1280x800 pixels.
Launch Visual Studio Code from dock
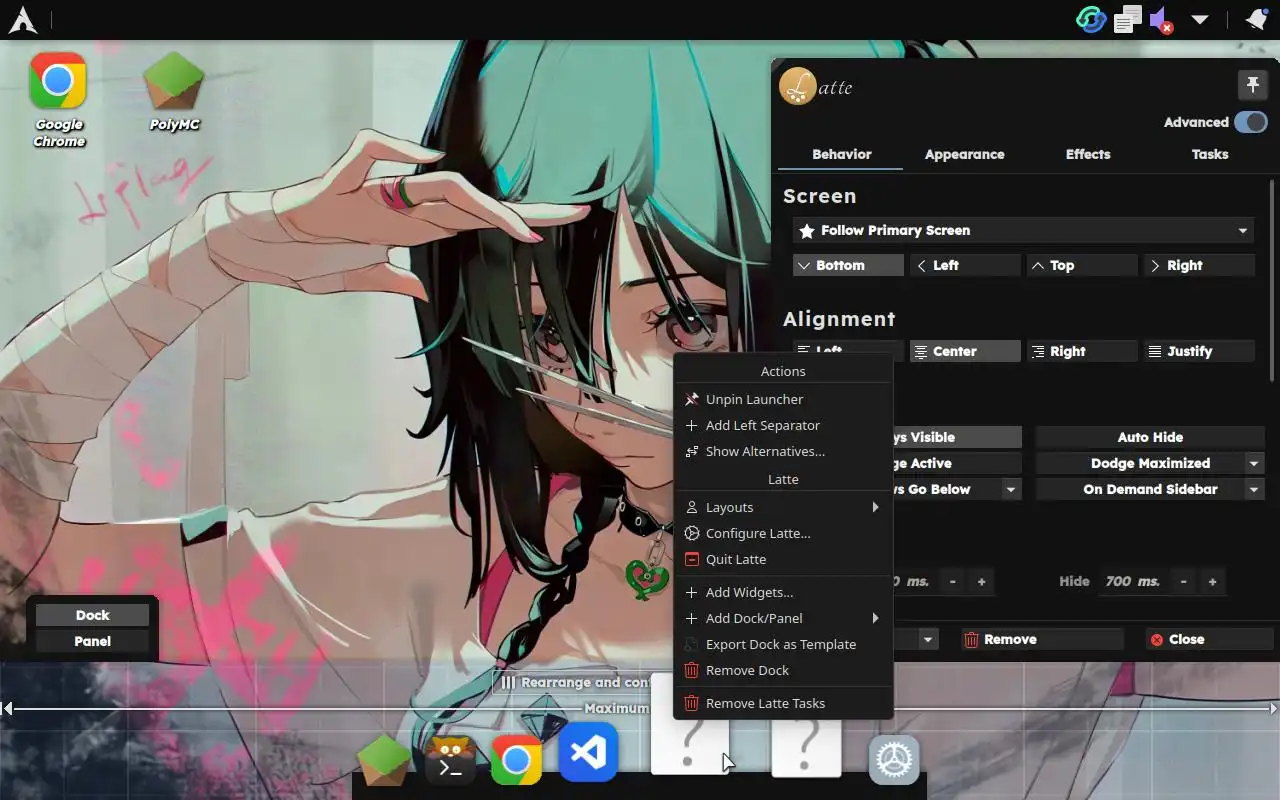pyautogui.click(x=588, y=752)
